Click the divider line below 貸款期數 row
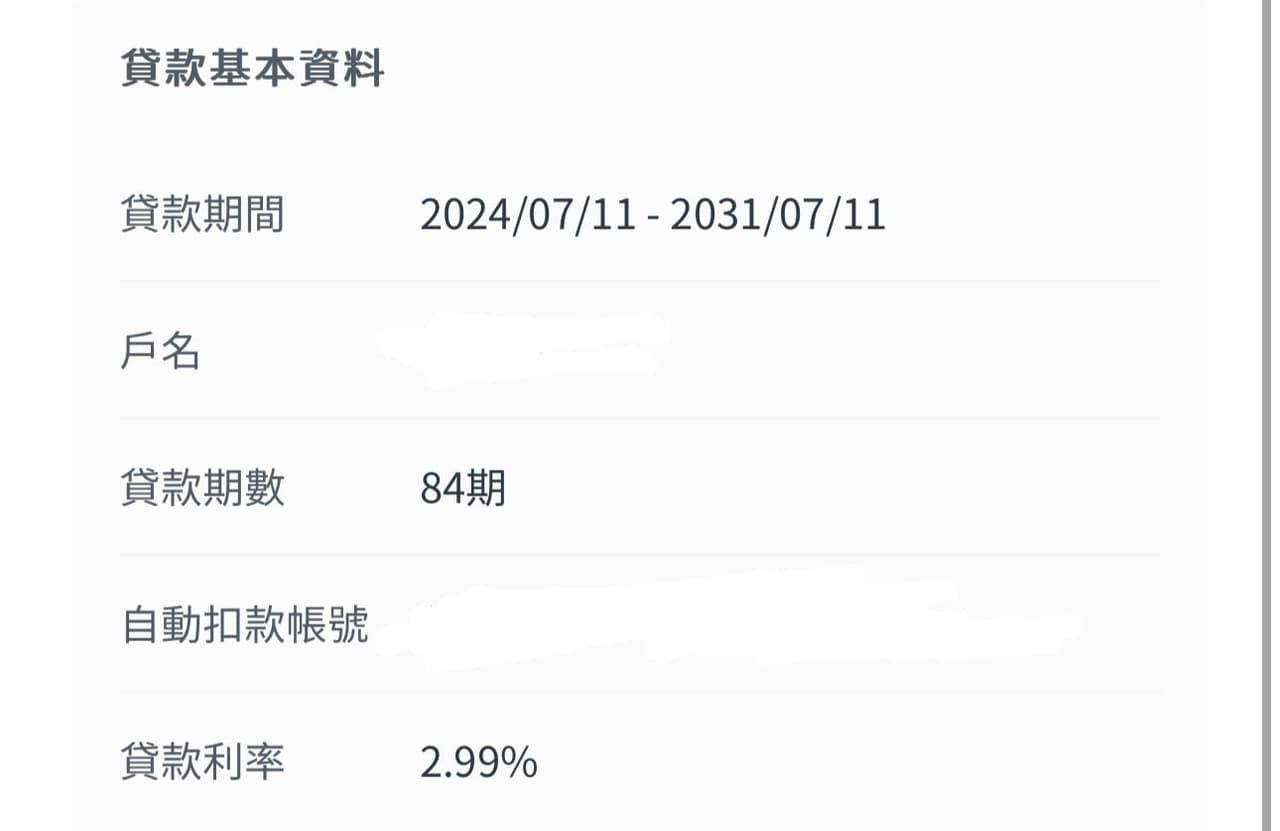1280x831 pixels. coord(640,555)
